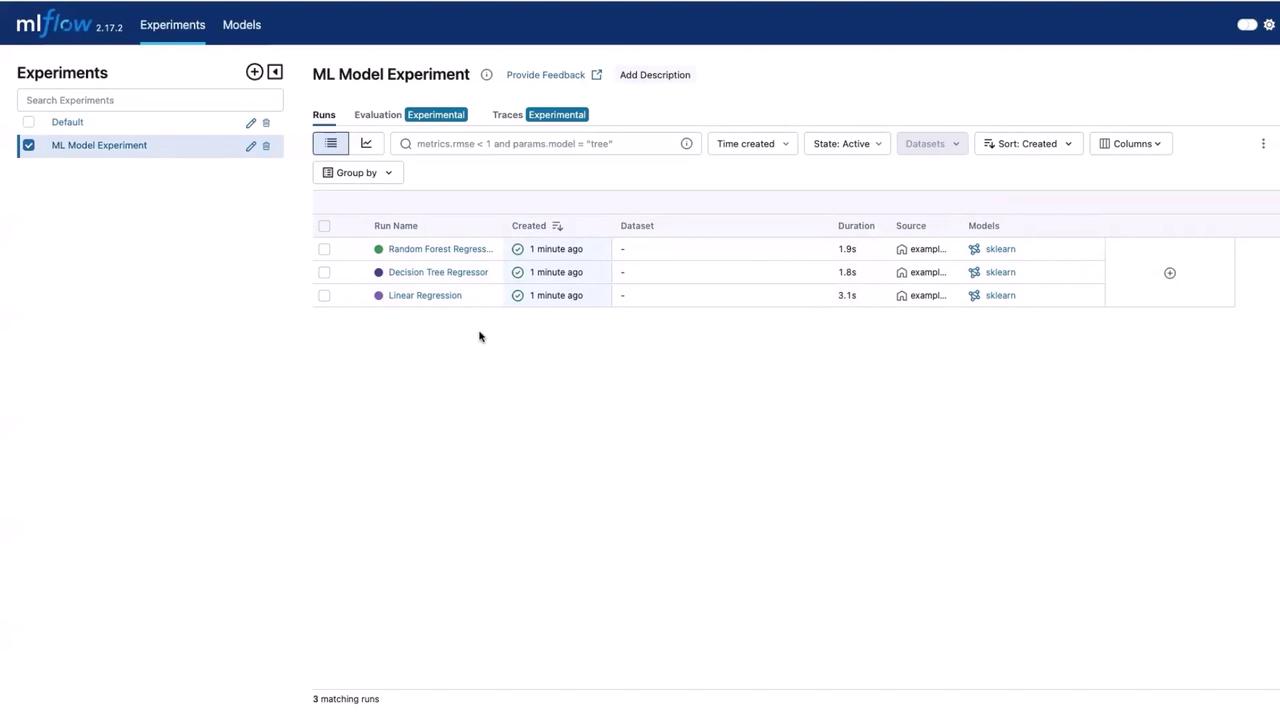
Task: Open the Linear Regression run
Action: [x=425, y=296]
